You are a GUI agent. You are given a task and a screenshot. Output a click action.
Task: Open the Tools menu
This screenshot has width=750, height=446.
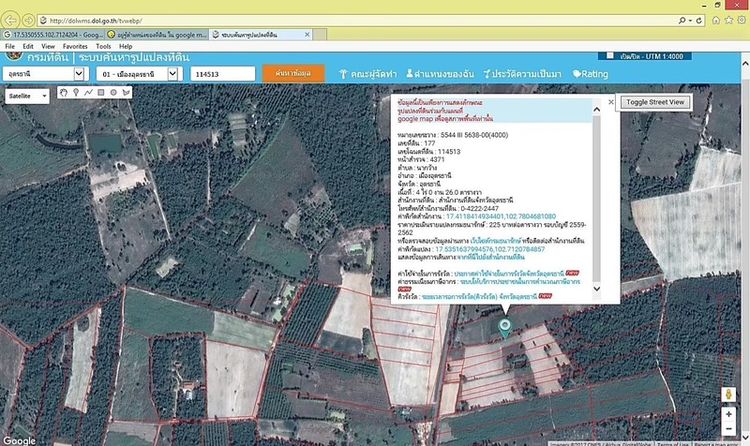pyautogui.click(x=103, y=46)
